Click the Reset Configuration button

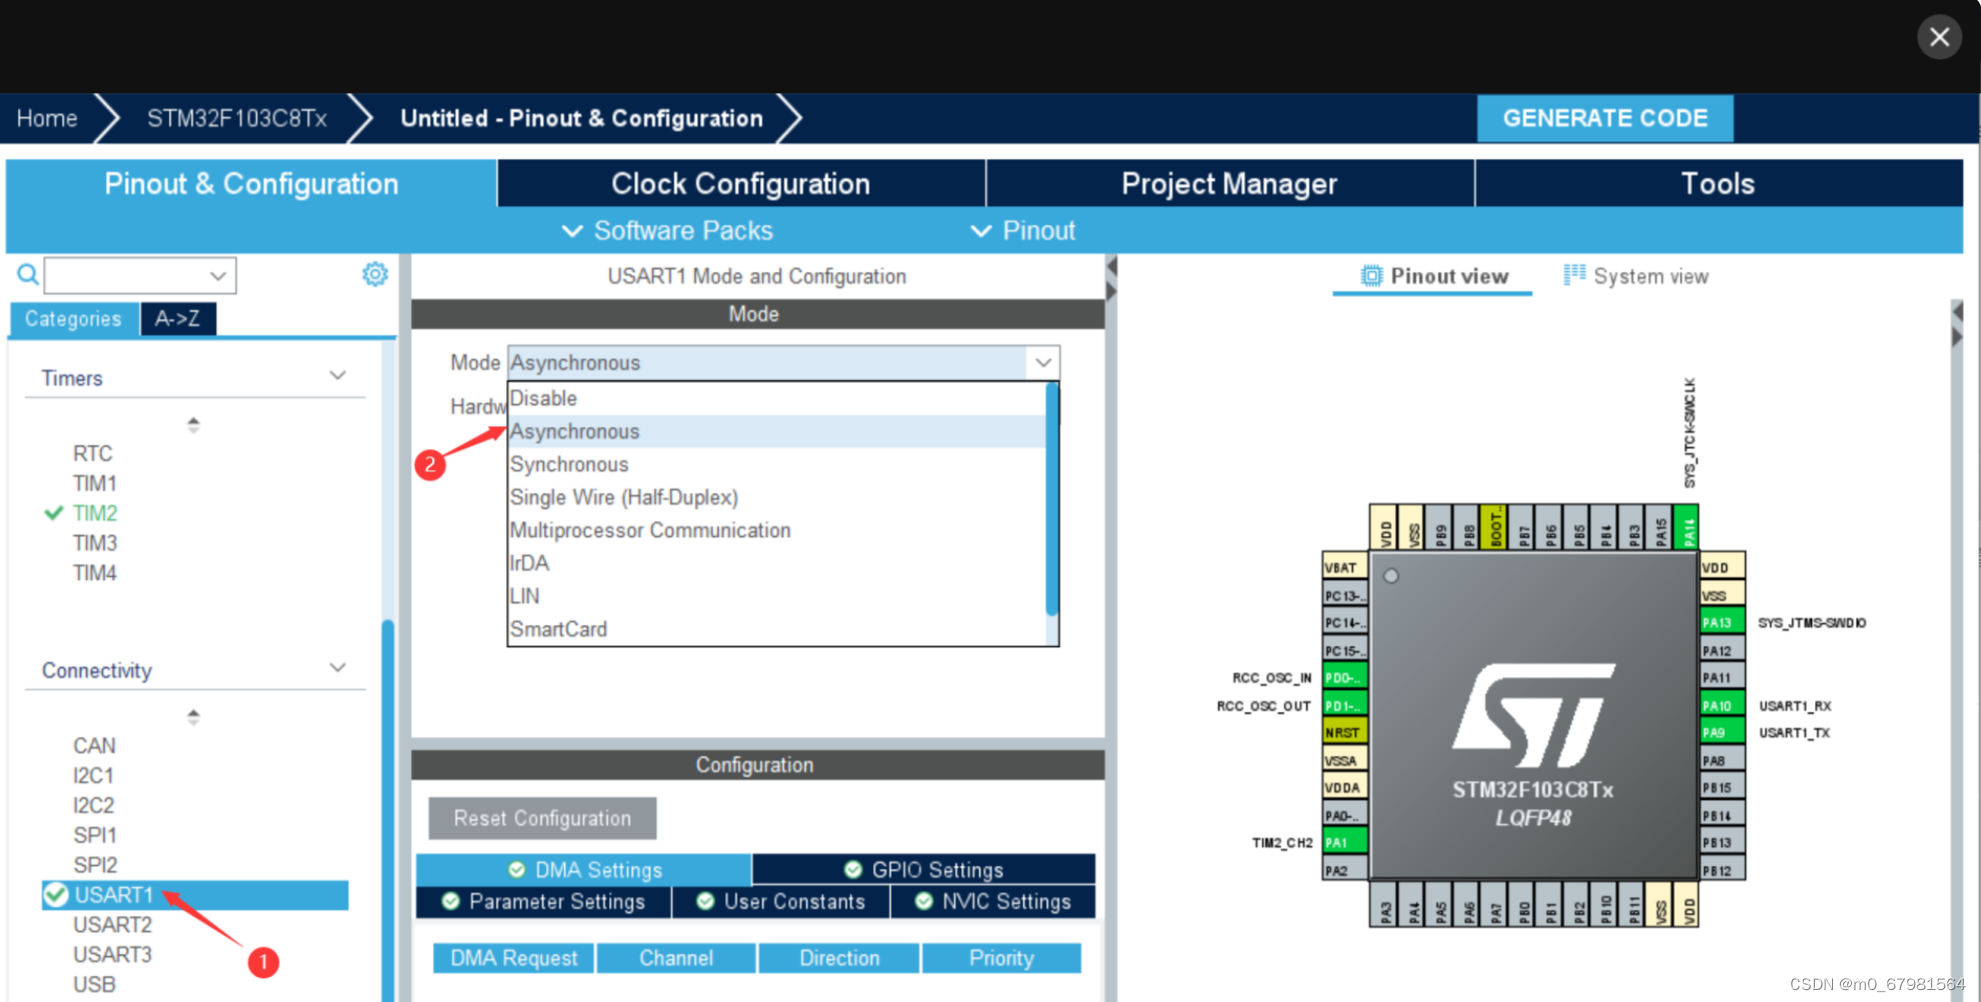[543, 818]
